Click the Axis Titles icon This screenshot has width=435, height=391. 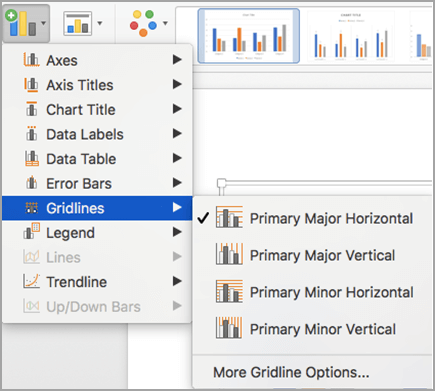pyautogui.click(x=31, y=85)
